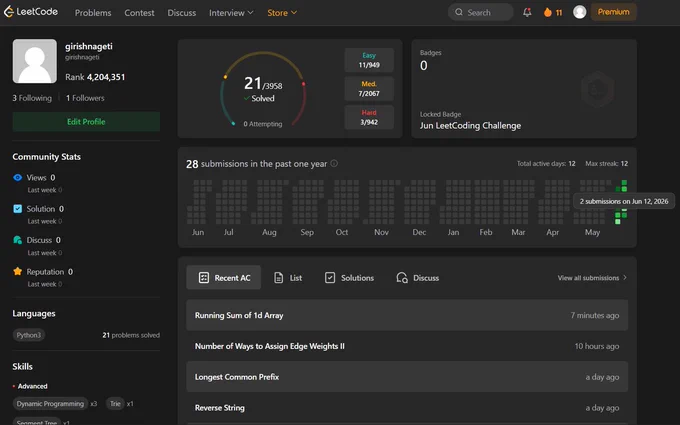Select the Easy 11/949 stat box
The width and height of the screenshot is (680, 425).
[369, 60]
